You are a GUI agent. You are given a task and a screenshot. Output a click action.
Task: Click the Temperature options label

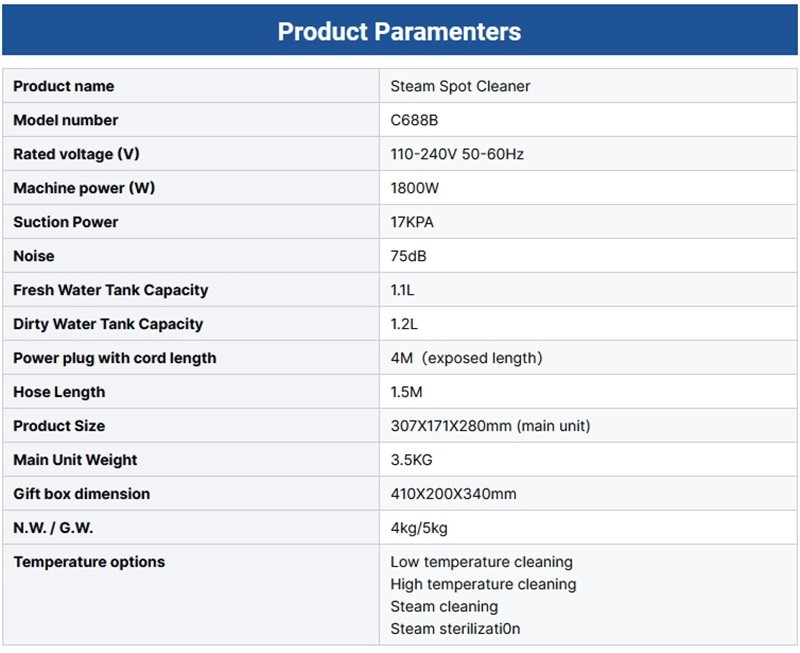pyautogui.click(x=89, y=562)
